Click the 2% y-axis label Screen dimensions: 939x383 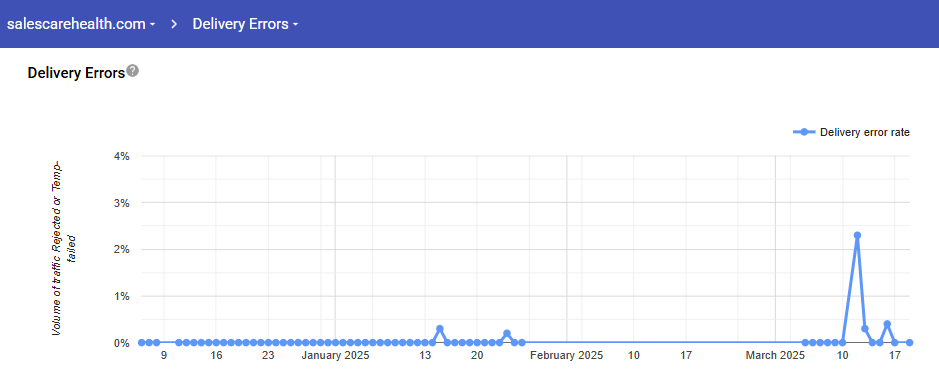(122, 250)
